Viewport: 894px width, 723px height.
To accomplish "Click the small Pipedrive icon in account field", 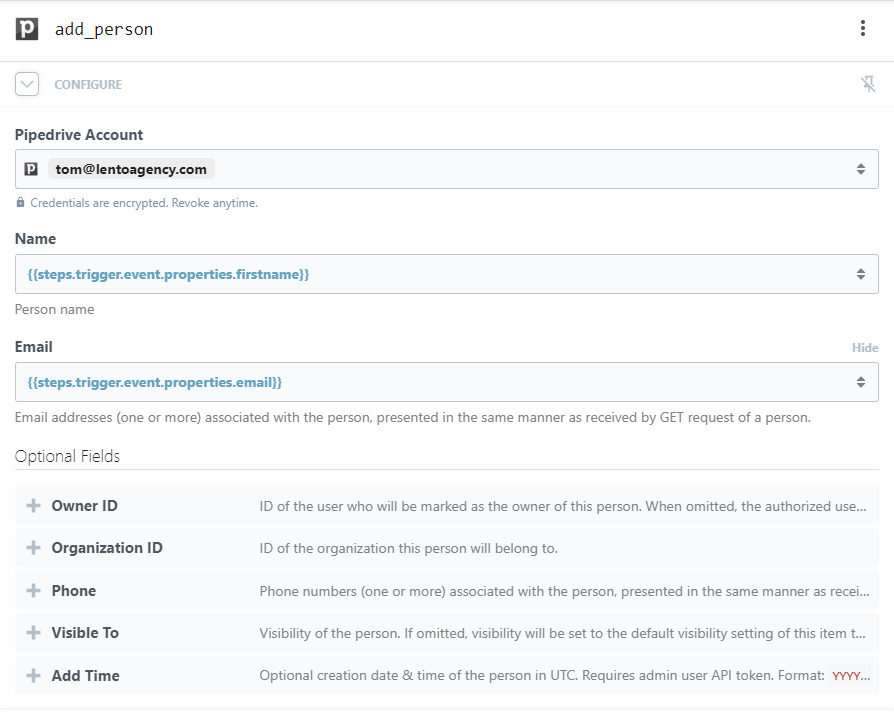I will click(x=31, y=169).
